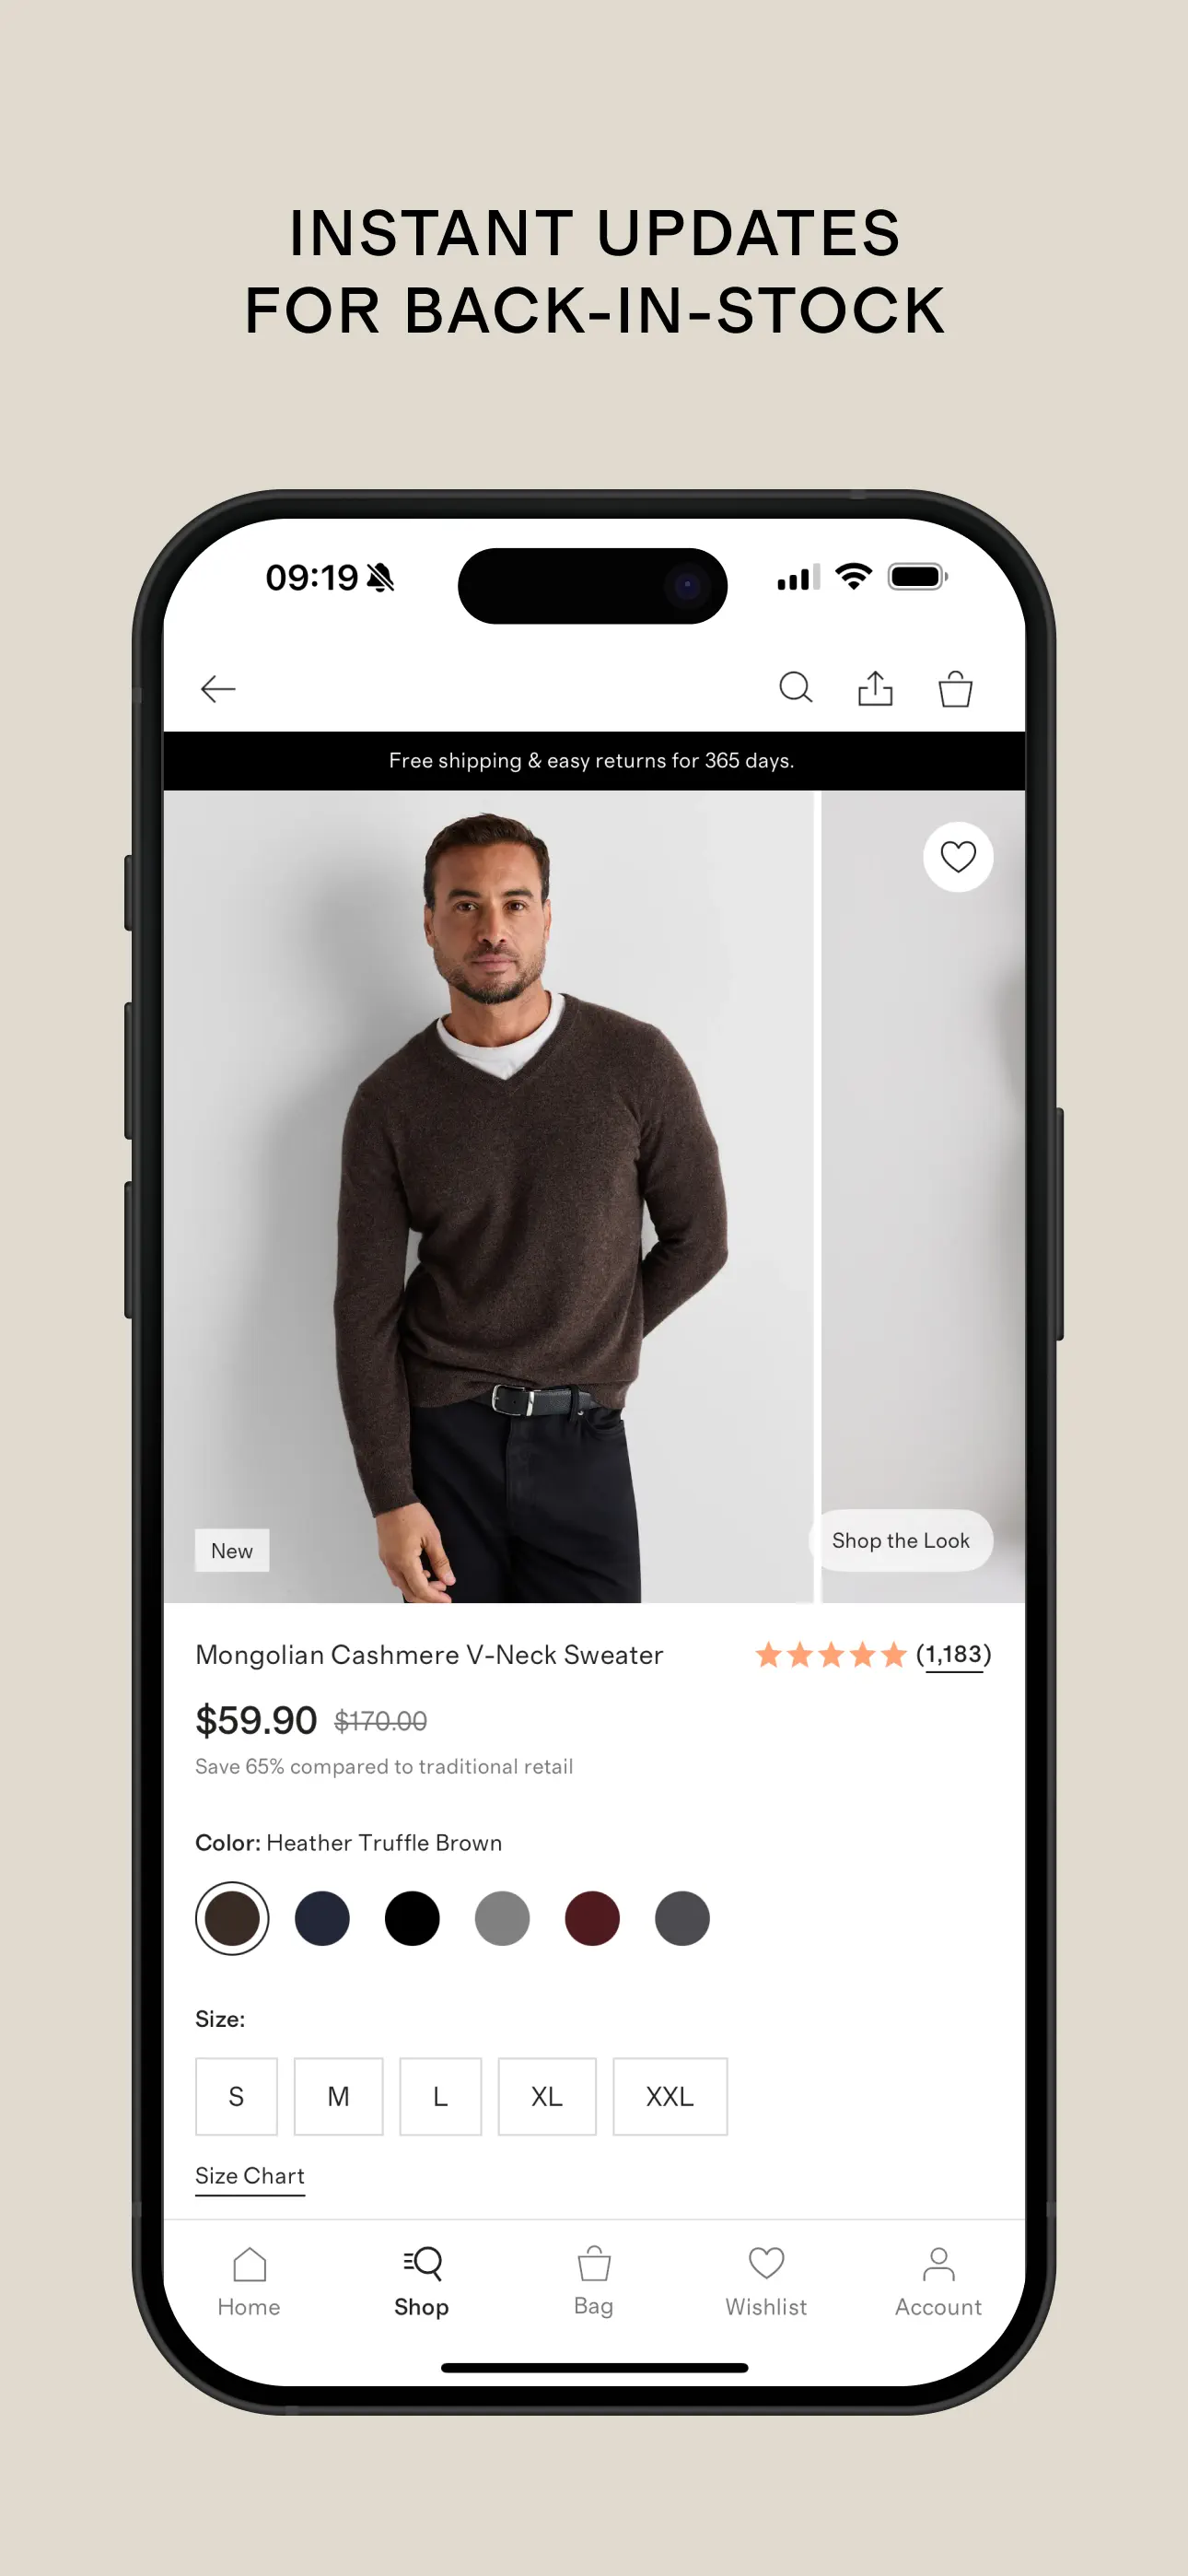Open the Size Chart link
Viewport: 1188px width, 2576px height.
[250, 2176]
